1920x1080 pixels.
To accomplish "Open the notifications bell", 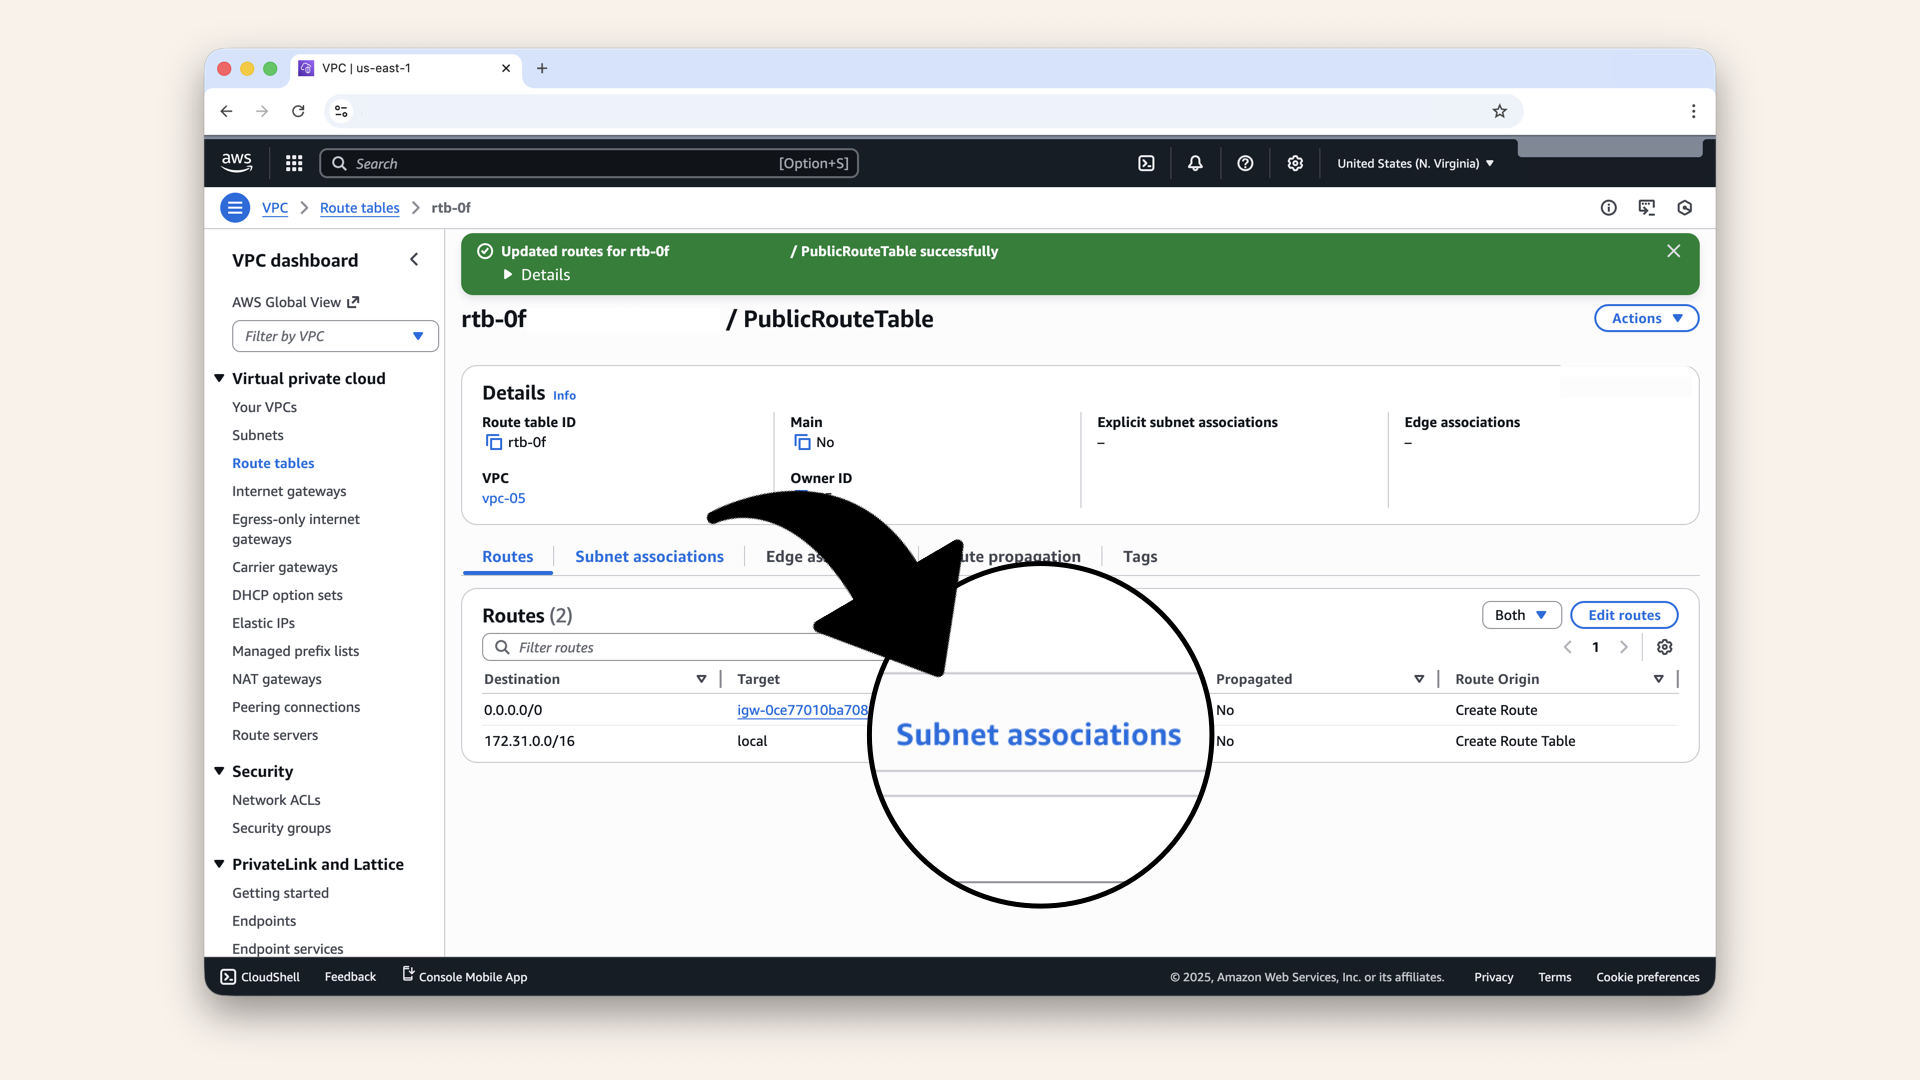I will coord(1195,163).
